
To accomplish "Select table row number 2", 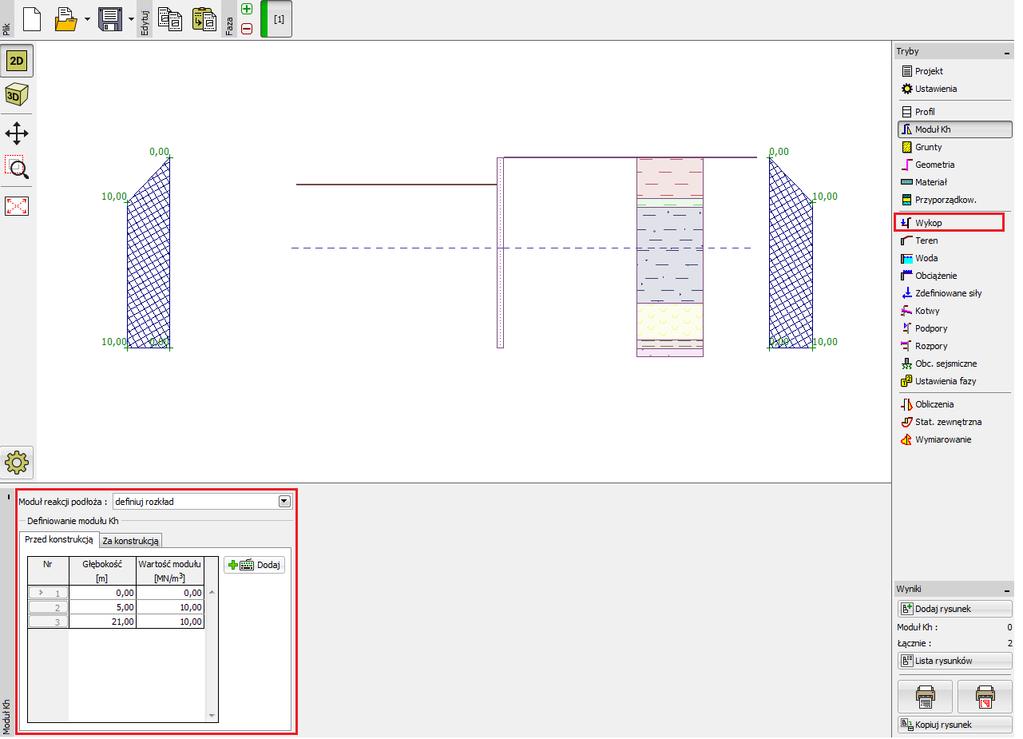I will coord(48,607).
